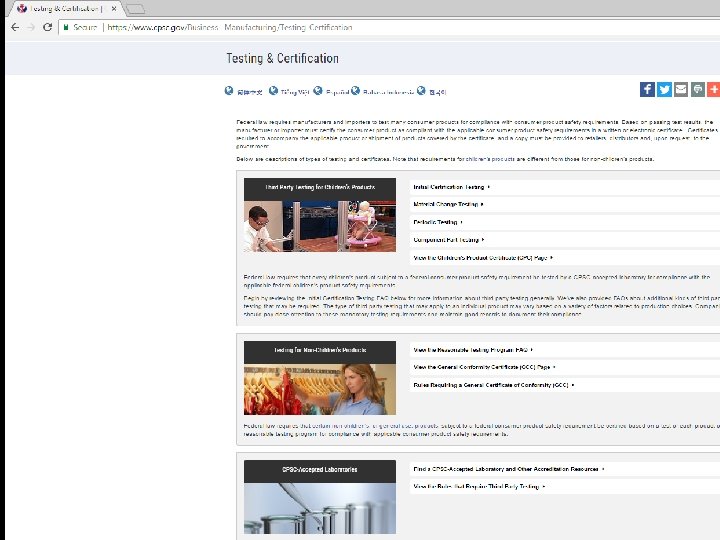View the General Conformity Certificate (GCC) Page
Screen dimensions: 720x540
(565, 367)
